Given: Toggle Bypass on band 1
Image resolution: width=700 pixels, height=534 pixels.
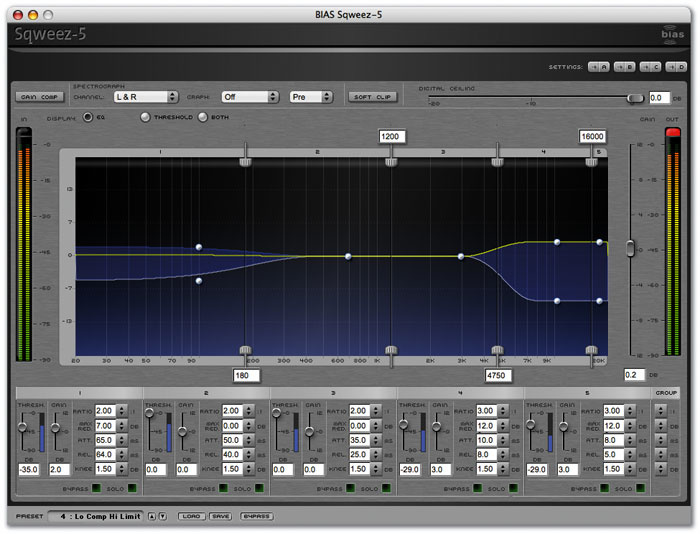Looking at the screenshot, I should point(96,488).
